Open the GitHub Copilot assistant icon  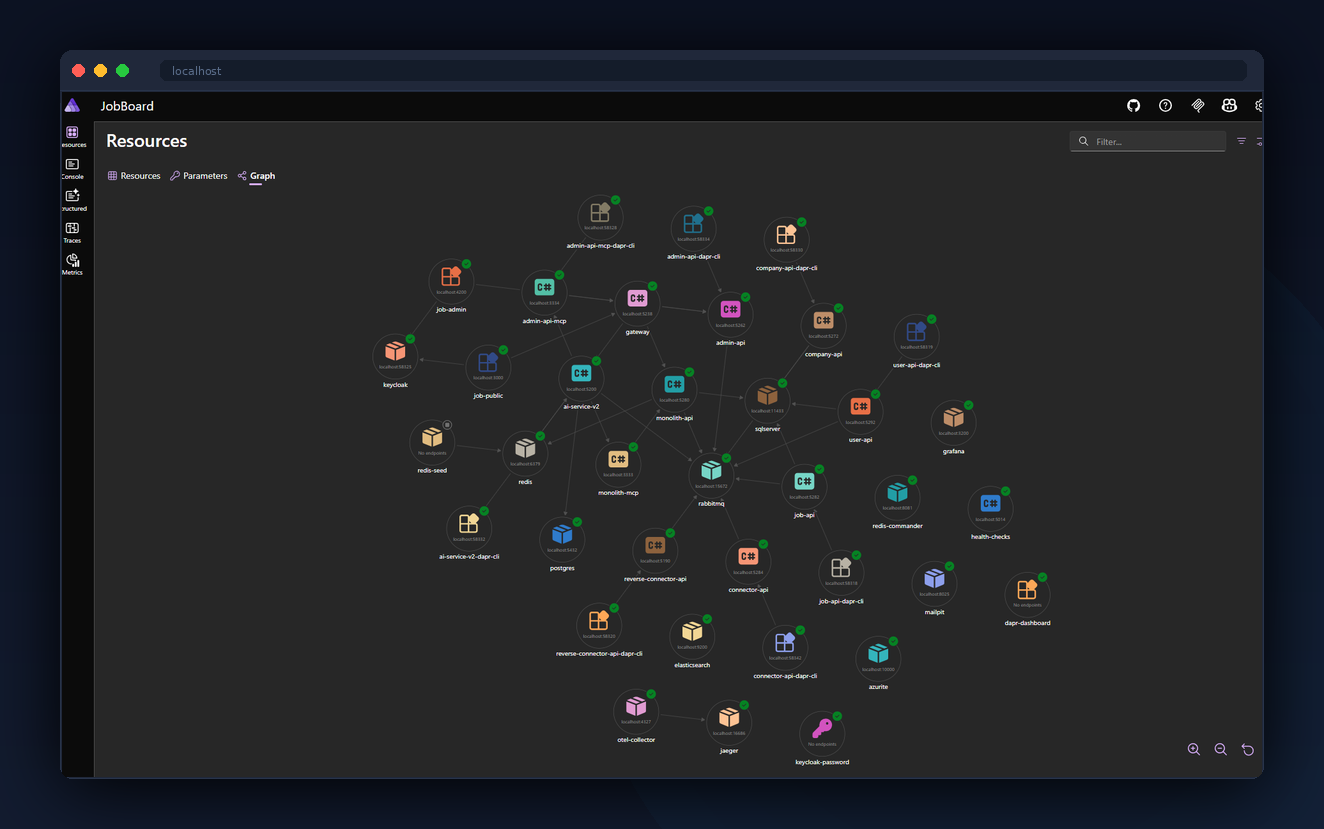click(1229, 106)
